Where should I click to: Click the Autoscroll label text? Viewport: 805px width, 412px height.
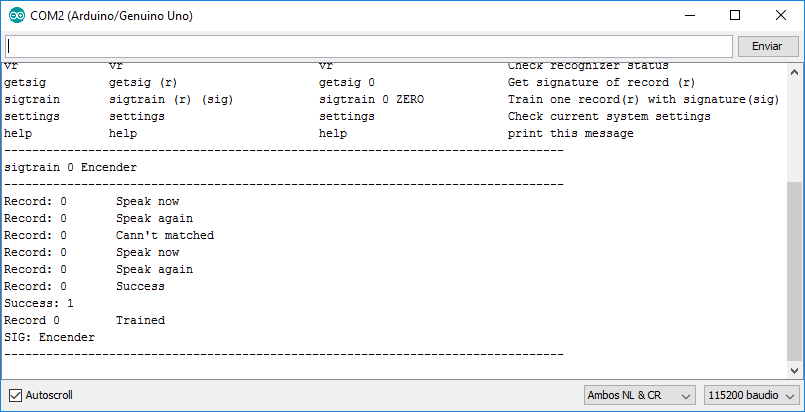49,395
